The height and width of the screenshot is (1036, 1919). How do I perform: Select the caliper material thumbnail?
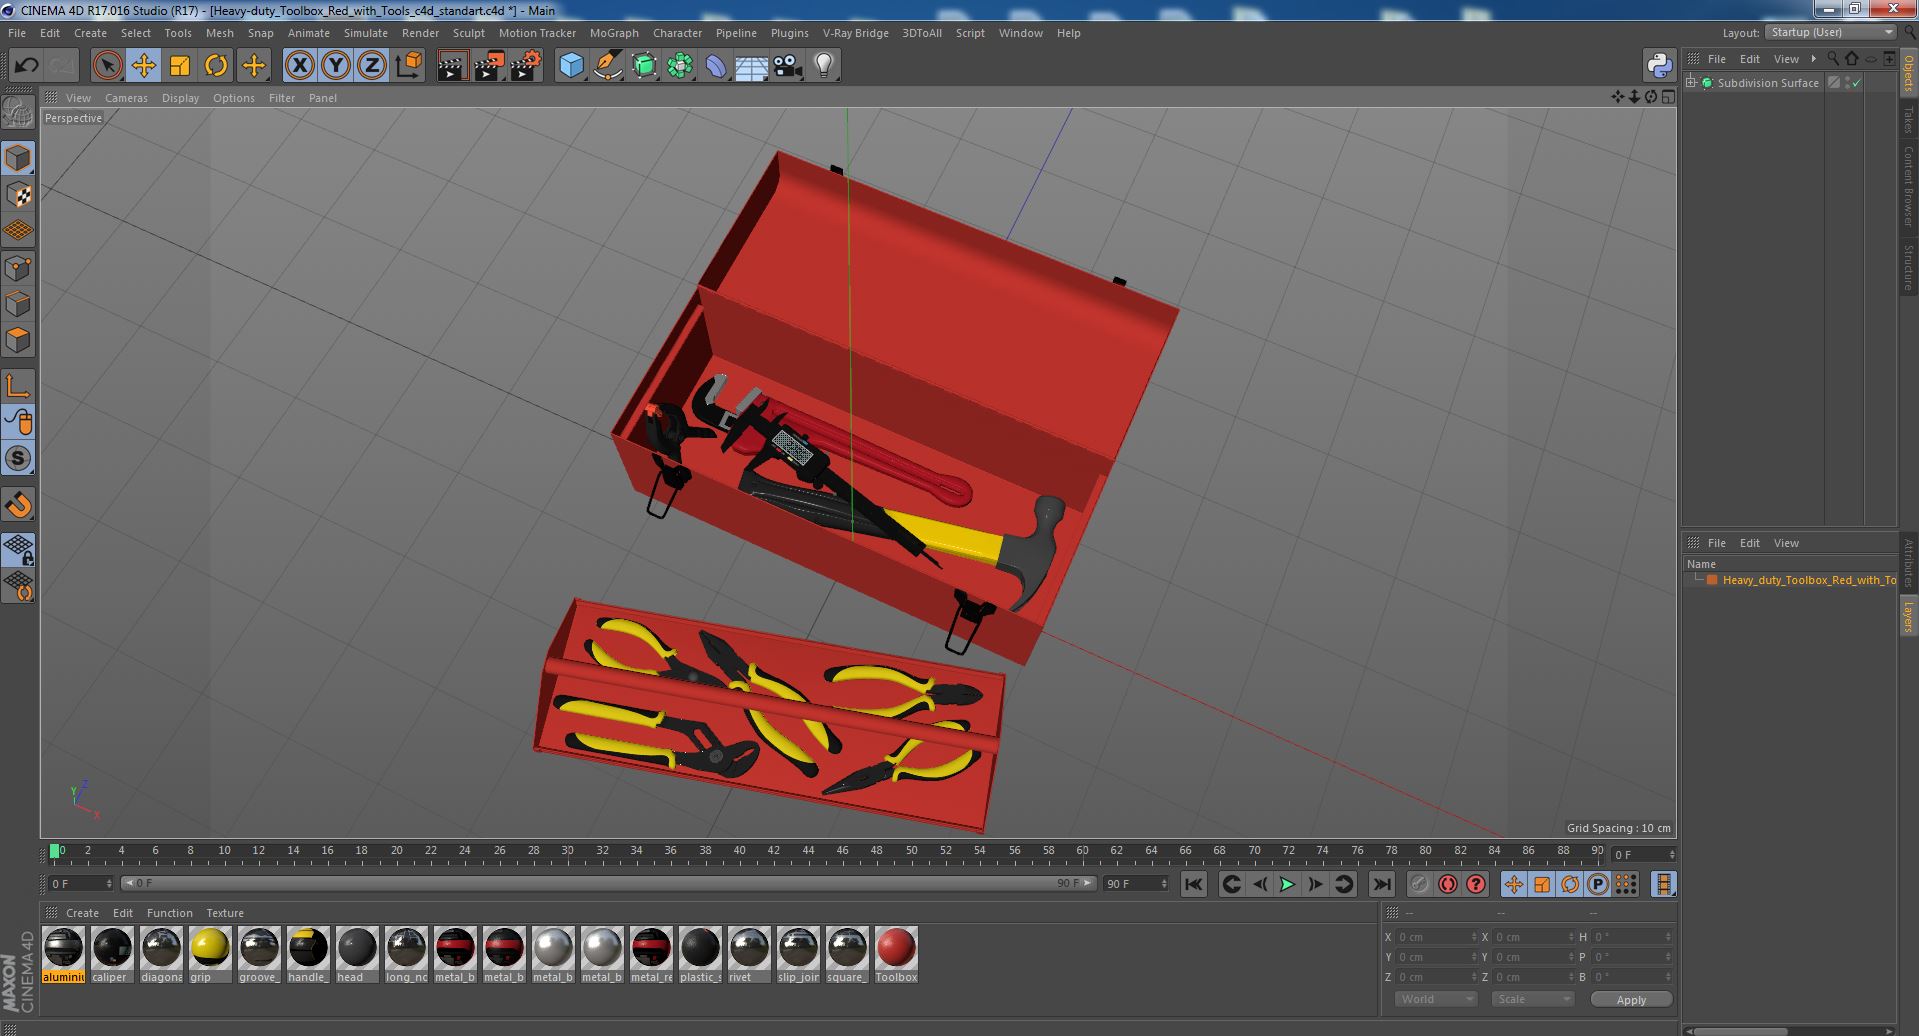(x=112, y=955)
